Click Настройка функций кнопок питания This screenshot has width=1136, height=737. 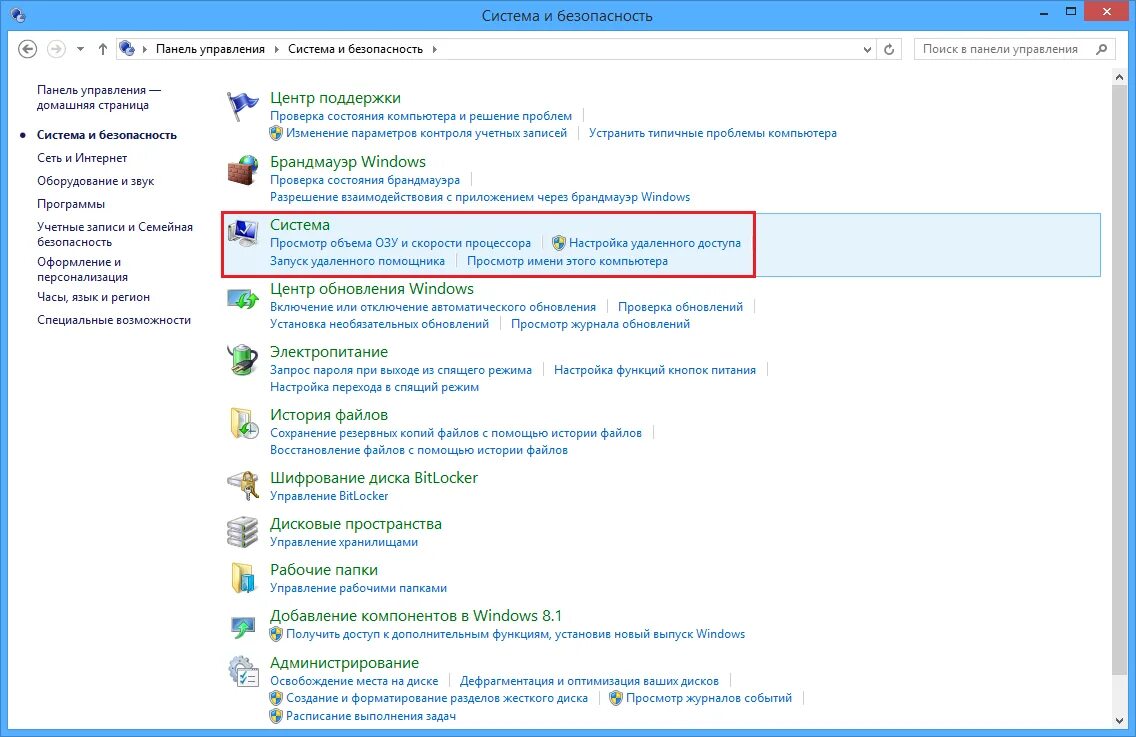[655, 370]
